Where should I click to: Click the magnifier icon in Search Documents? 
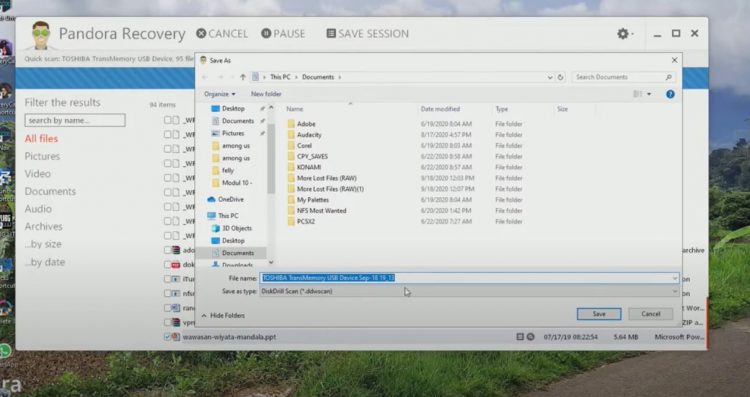click(x=668, y=77)
